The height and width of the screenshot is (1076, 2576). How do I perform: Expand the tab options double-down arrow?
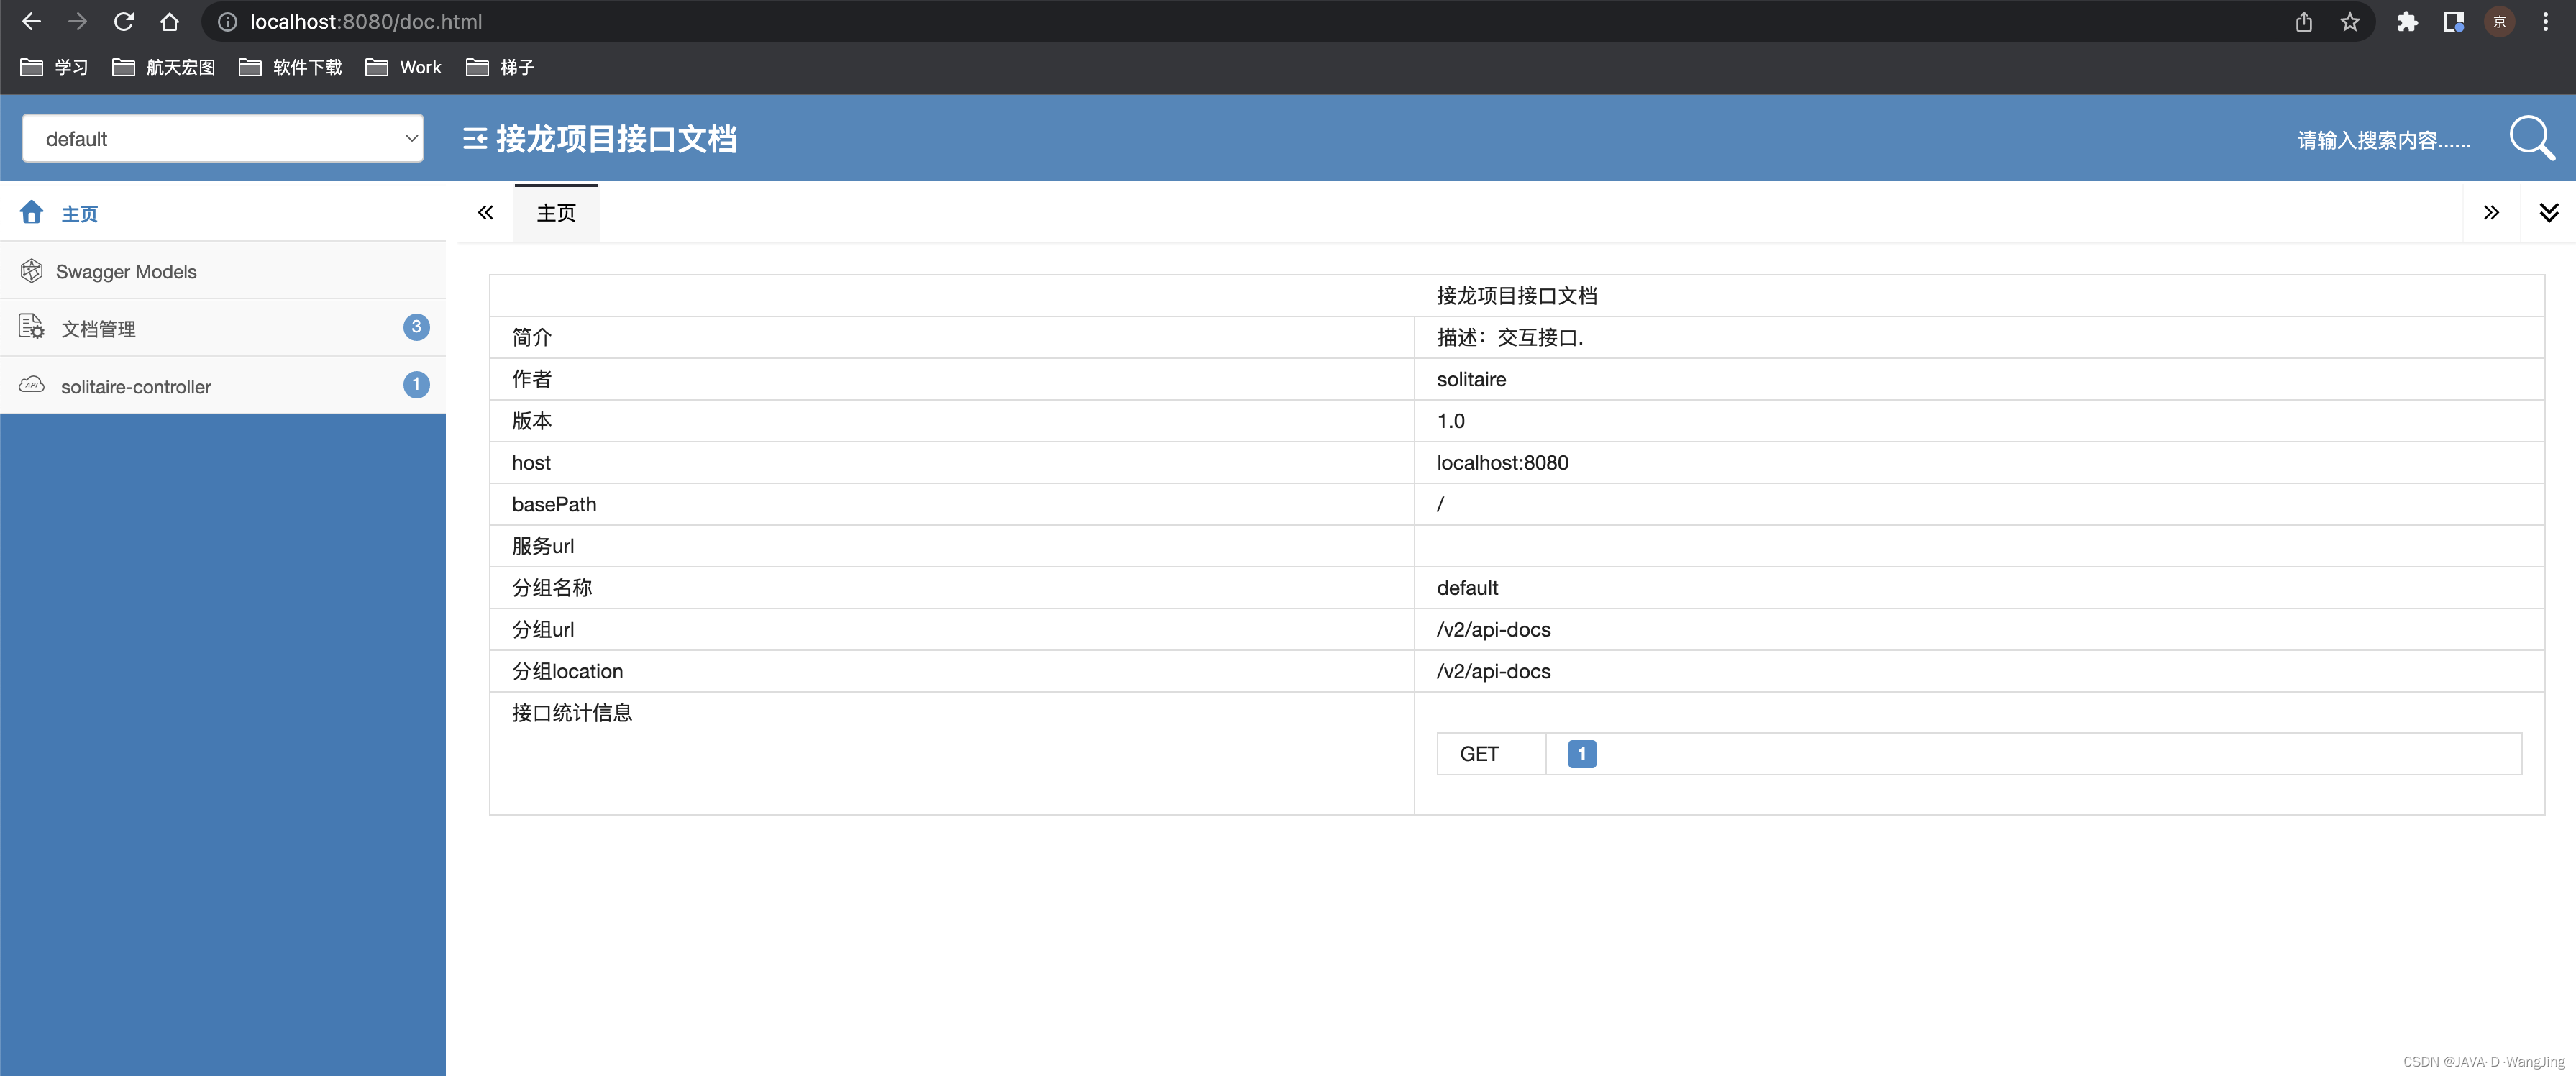(x=2548, y=212)
